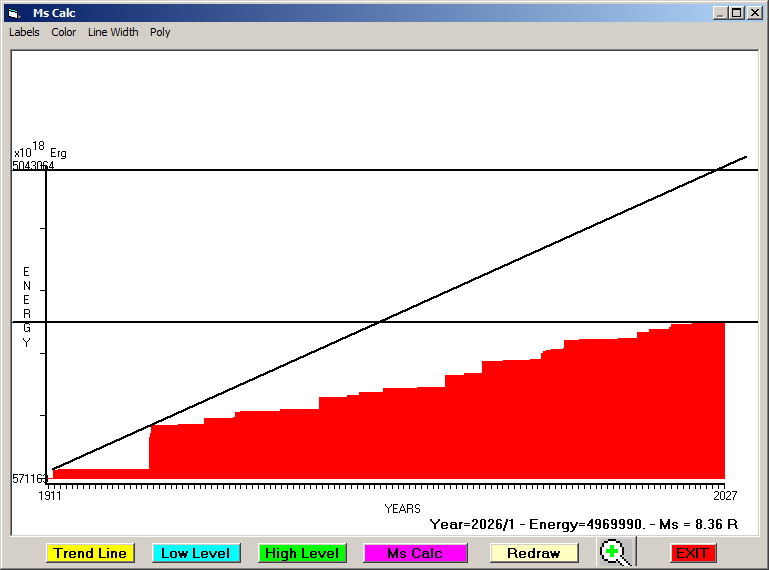Click the 1911 start year label
The image size is (769, 570).
coord(50,496)
